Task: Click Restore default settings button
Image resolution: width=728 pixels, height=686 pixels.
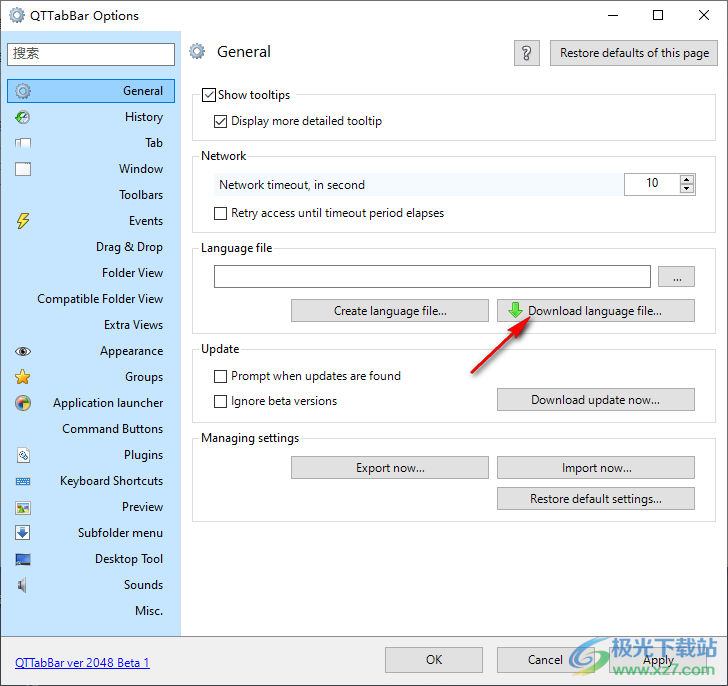Action: pyautogui.click(x=596, y=498)
